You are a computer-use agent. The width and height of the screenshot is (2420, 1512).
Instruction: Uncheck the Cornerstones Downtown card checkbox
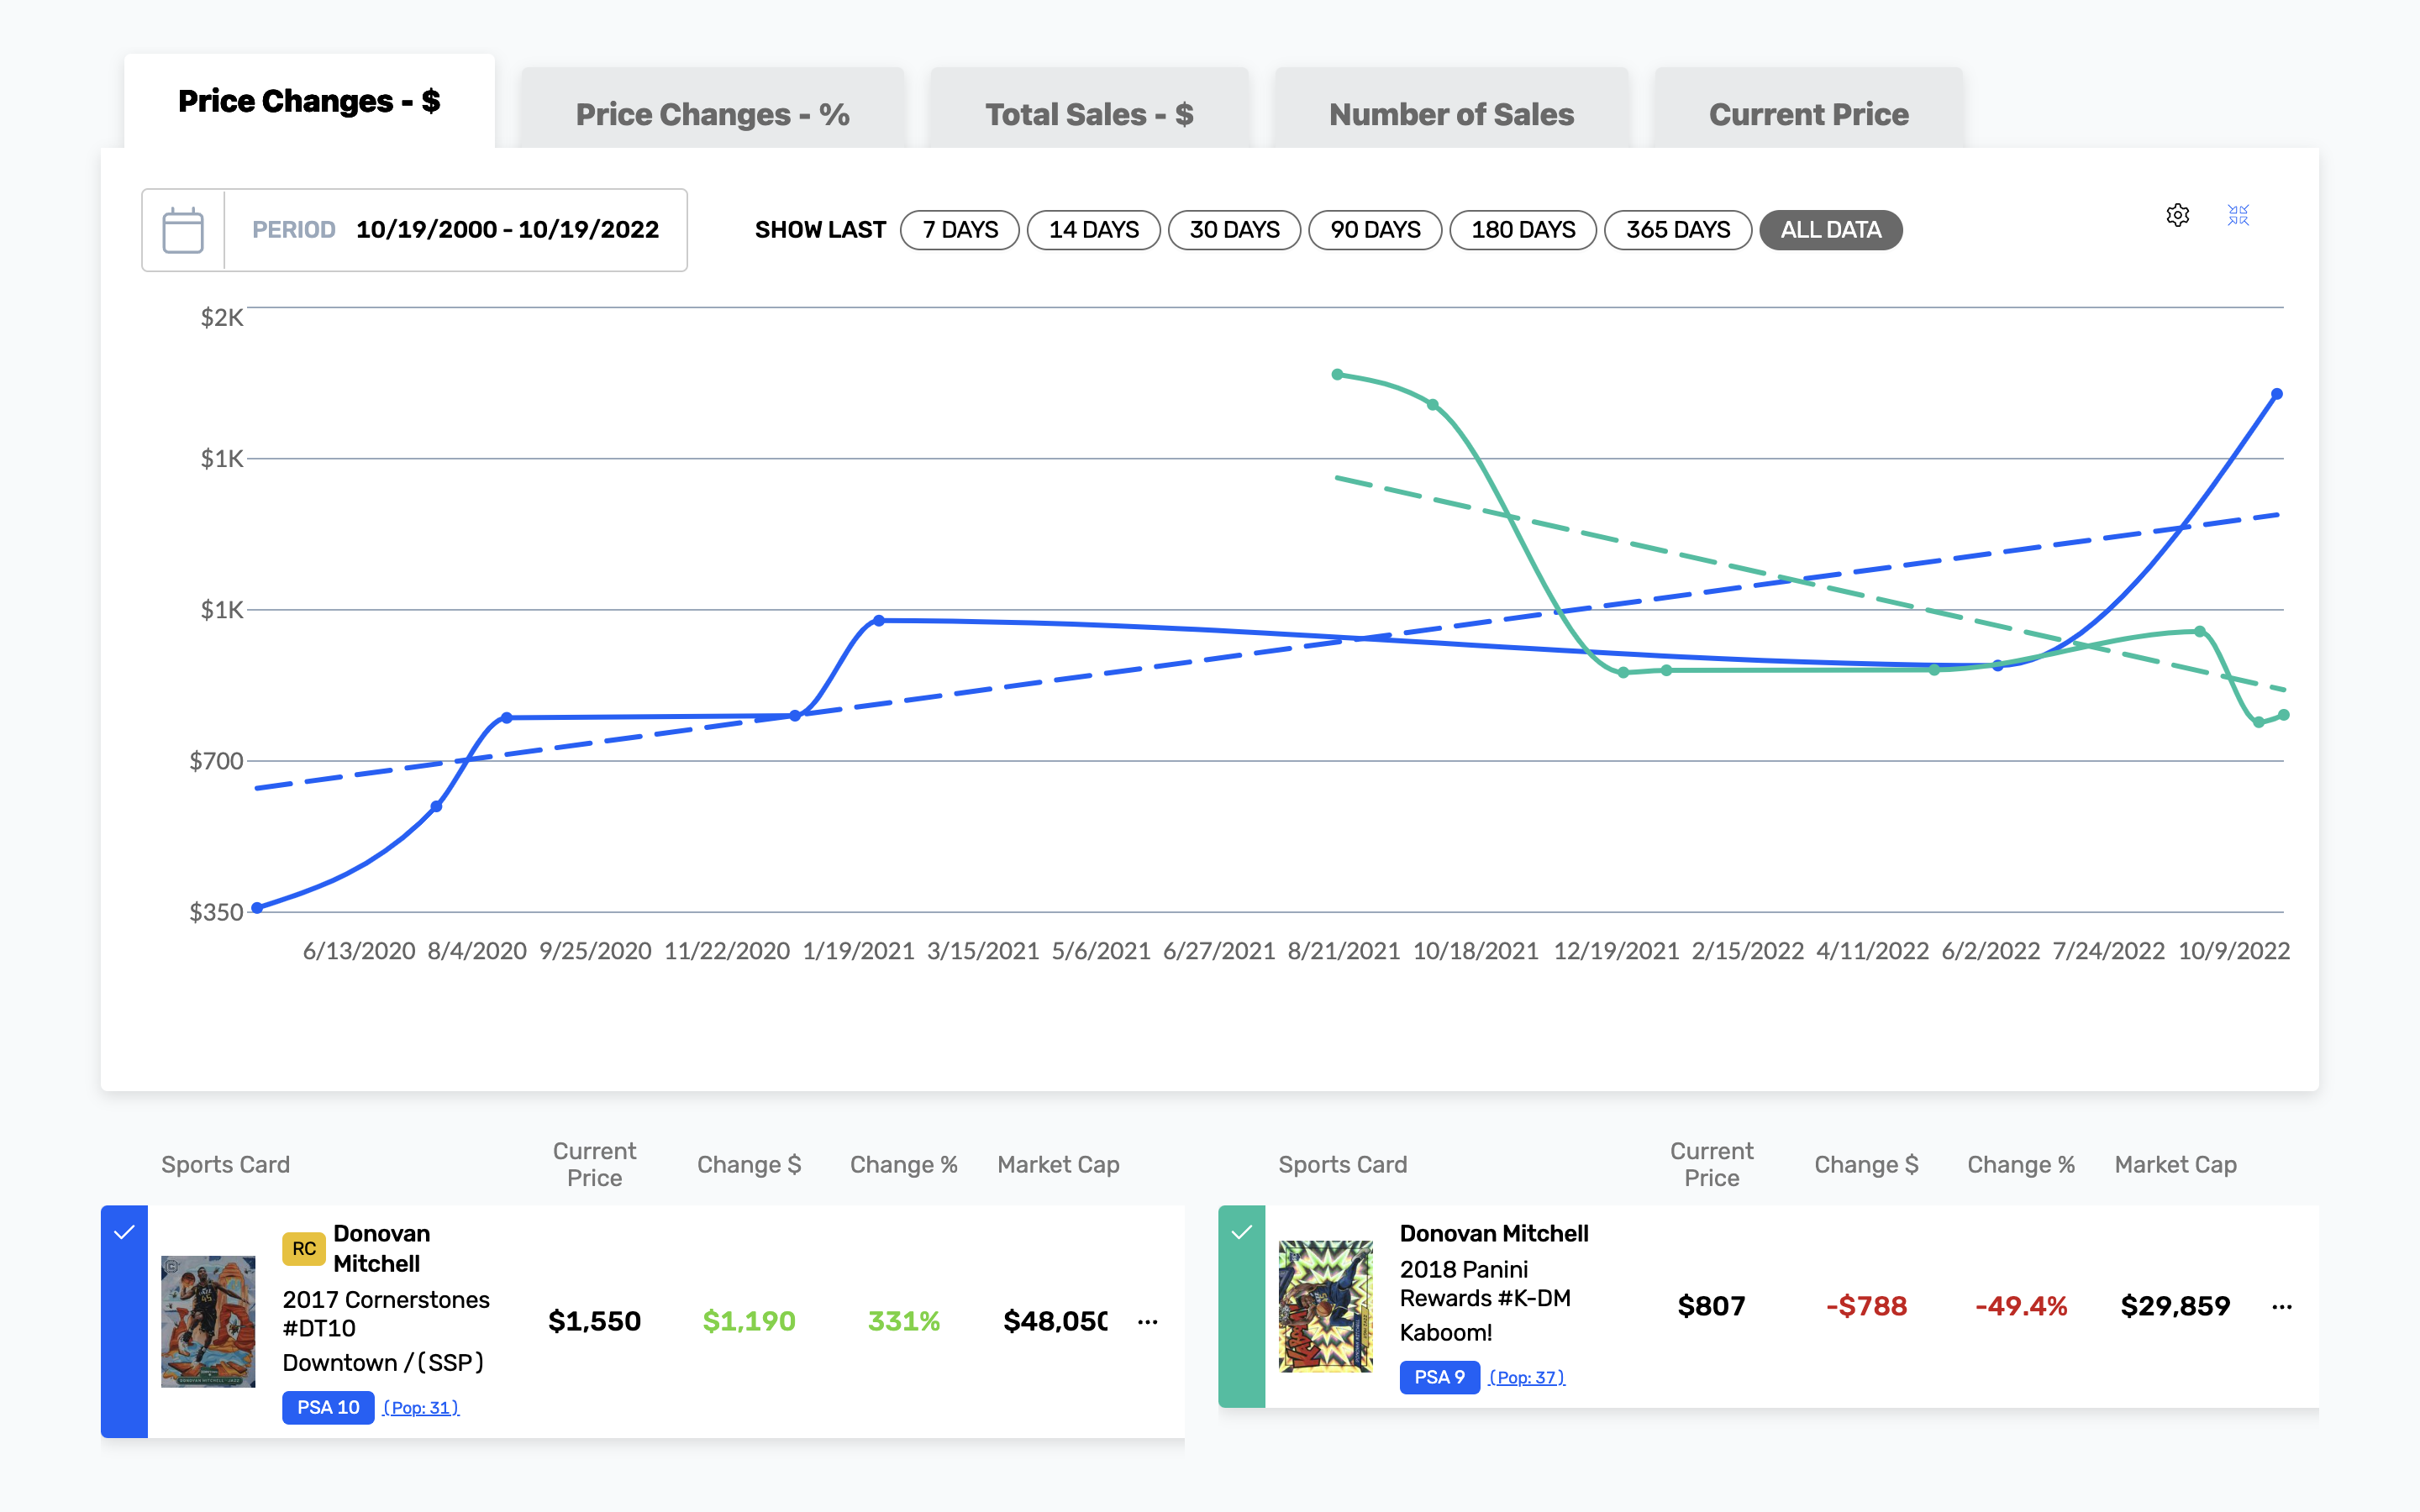[x=124, y=1232]
